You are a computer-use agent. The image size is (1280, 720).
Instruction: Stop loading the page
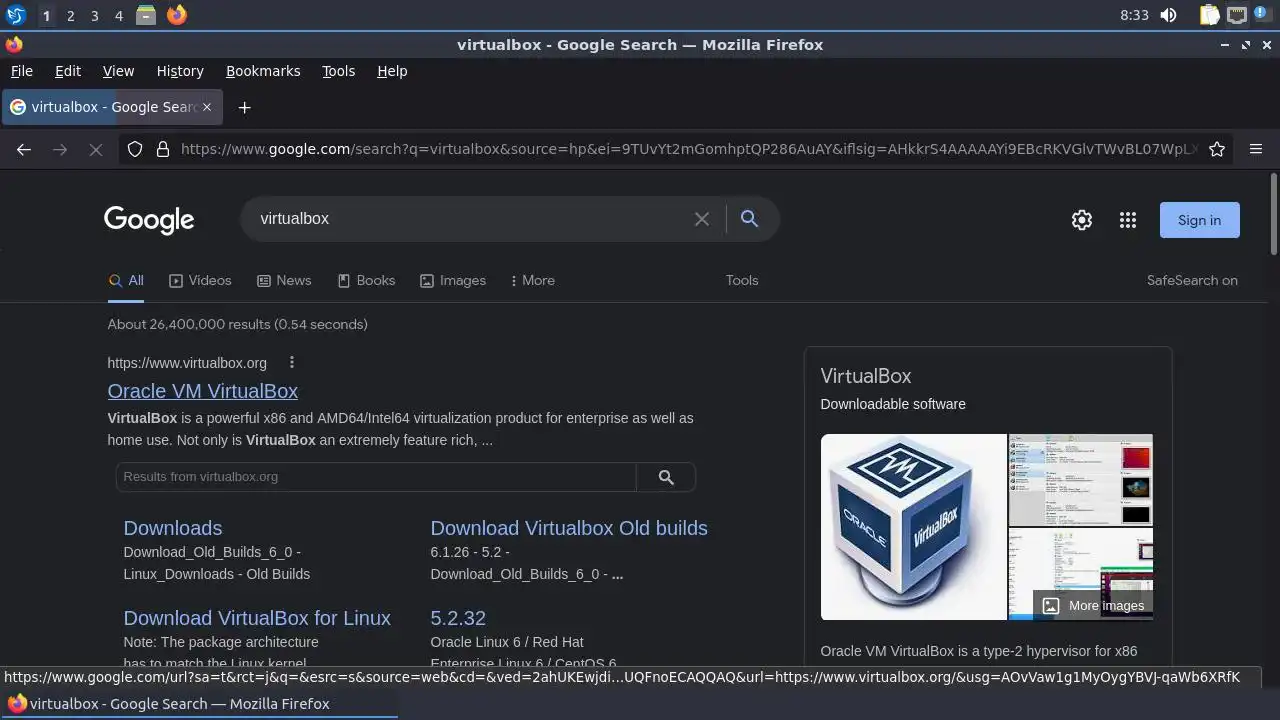tap(96, 149)
